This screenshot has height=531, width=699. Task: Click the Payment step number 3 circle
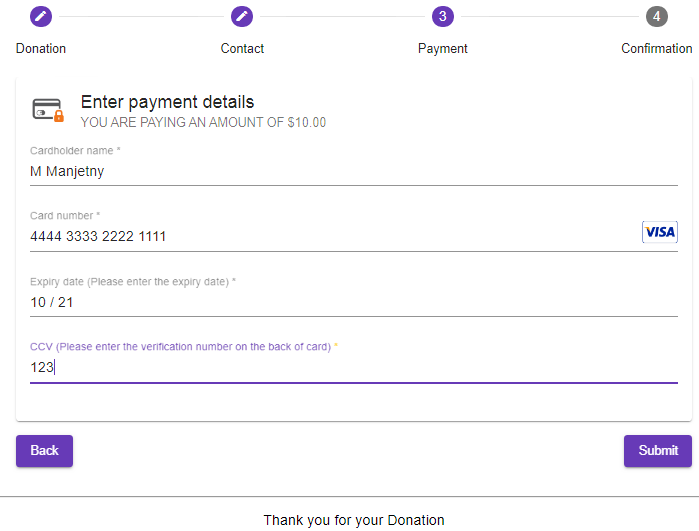pos(443,16)
